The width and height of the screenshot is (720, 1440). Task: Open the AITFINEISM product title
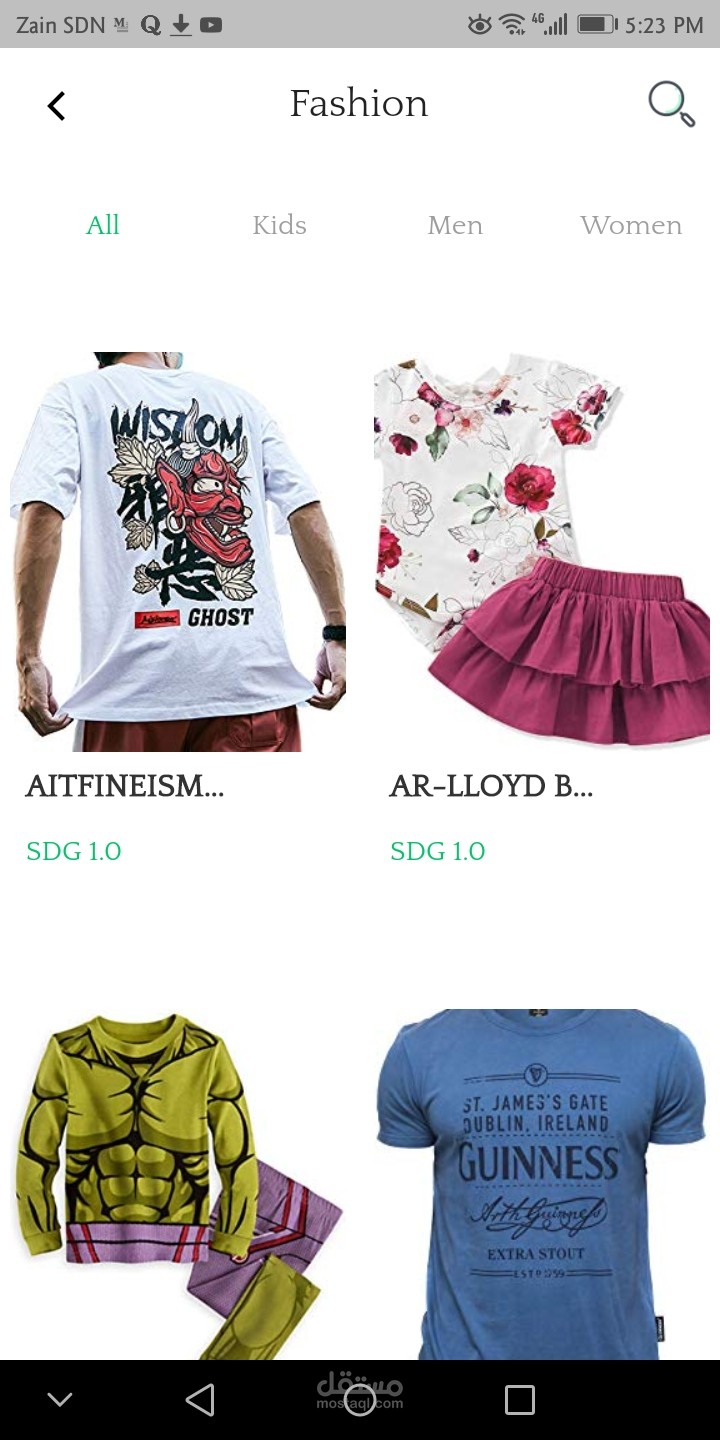125,787
